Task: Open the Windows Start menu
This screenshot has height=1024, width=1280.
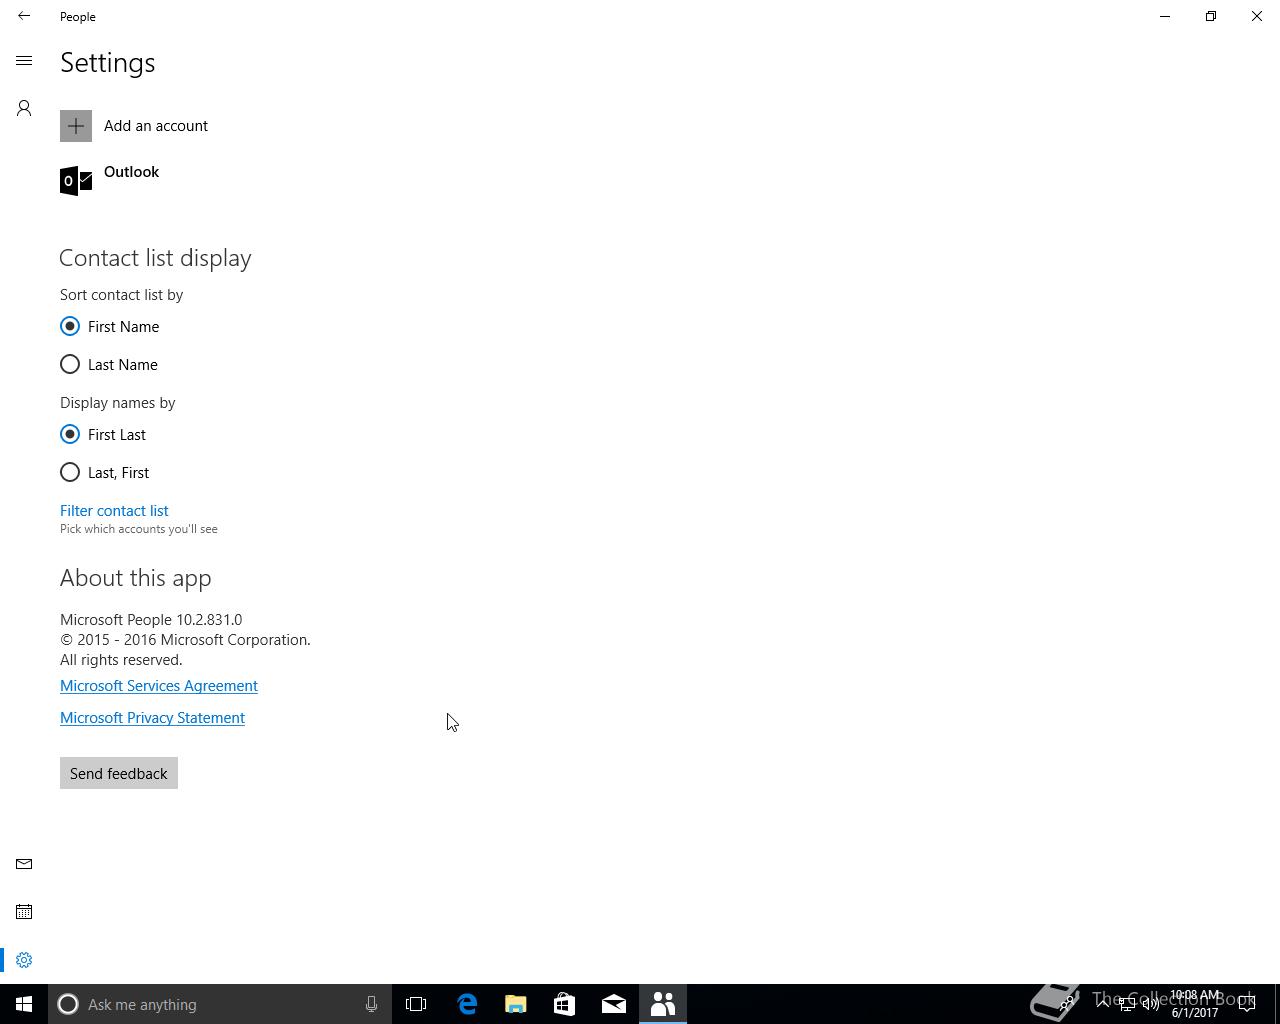Action: 24,1004
